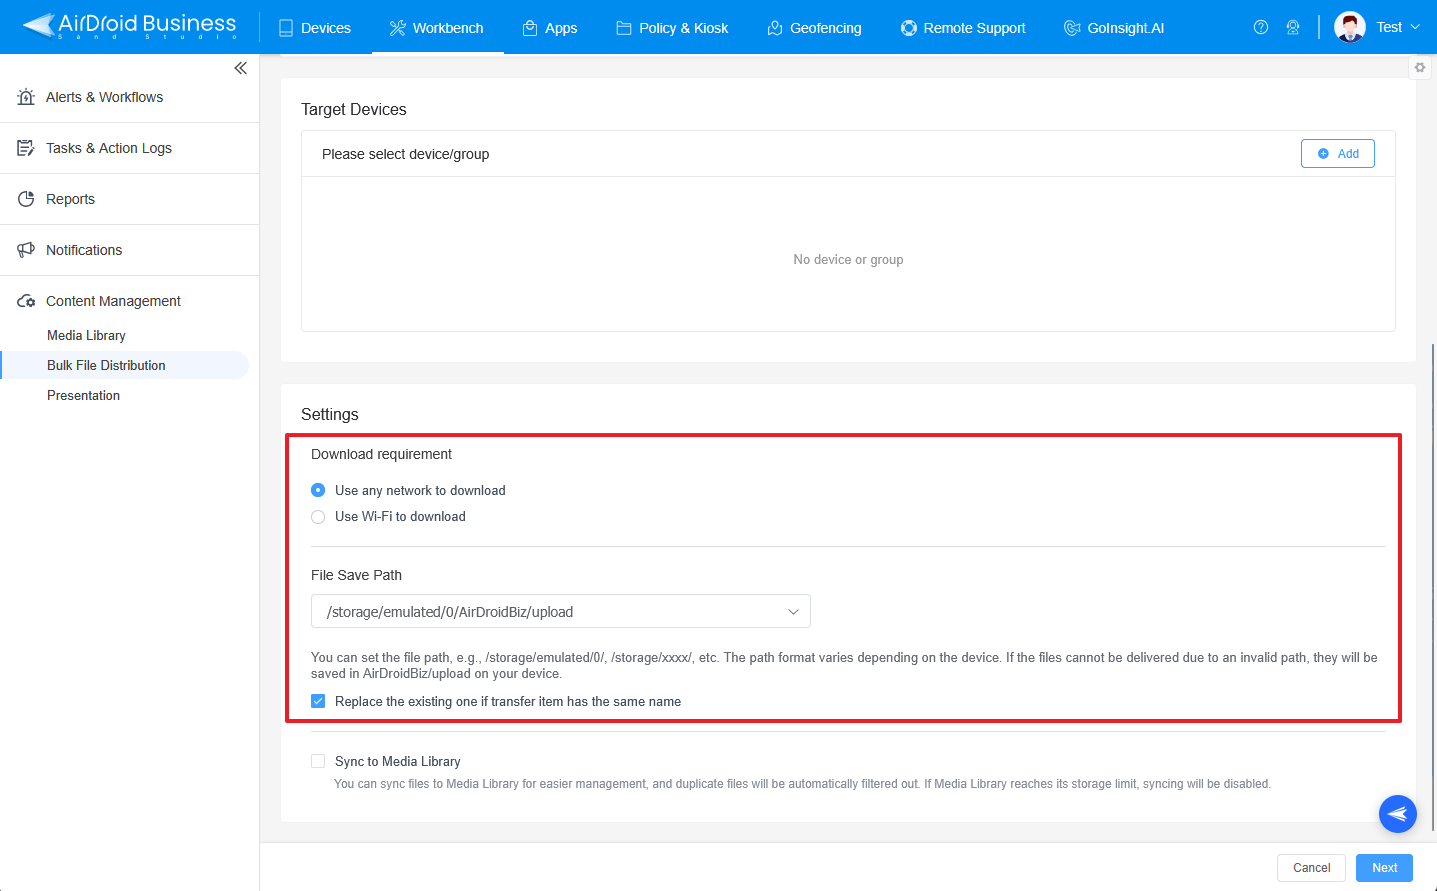
Task: Select the Geofencing navigation icon
Action: (774, 27)
